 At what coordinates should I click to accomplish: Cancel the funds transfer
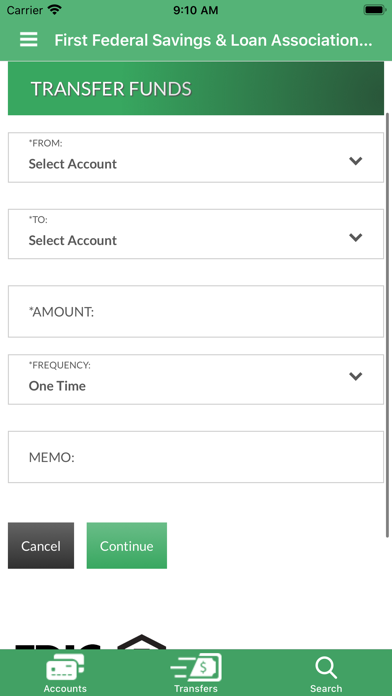click(x=41, y=546)
